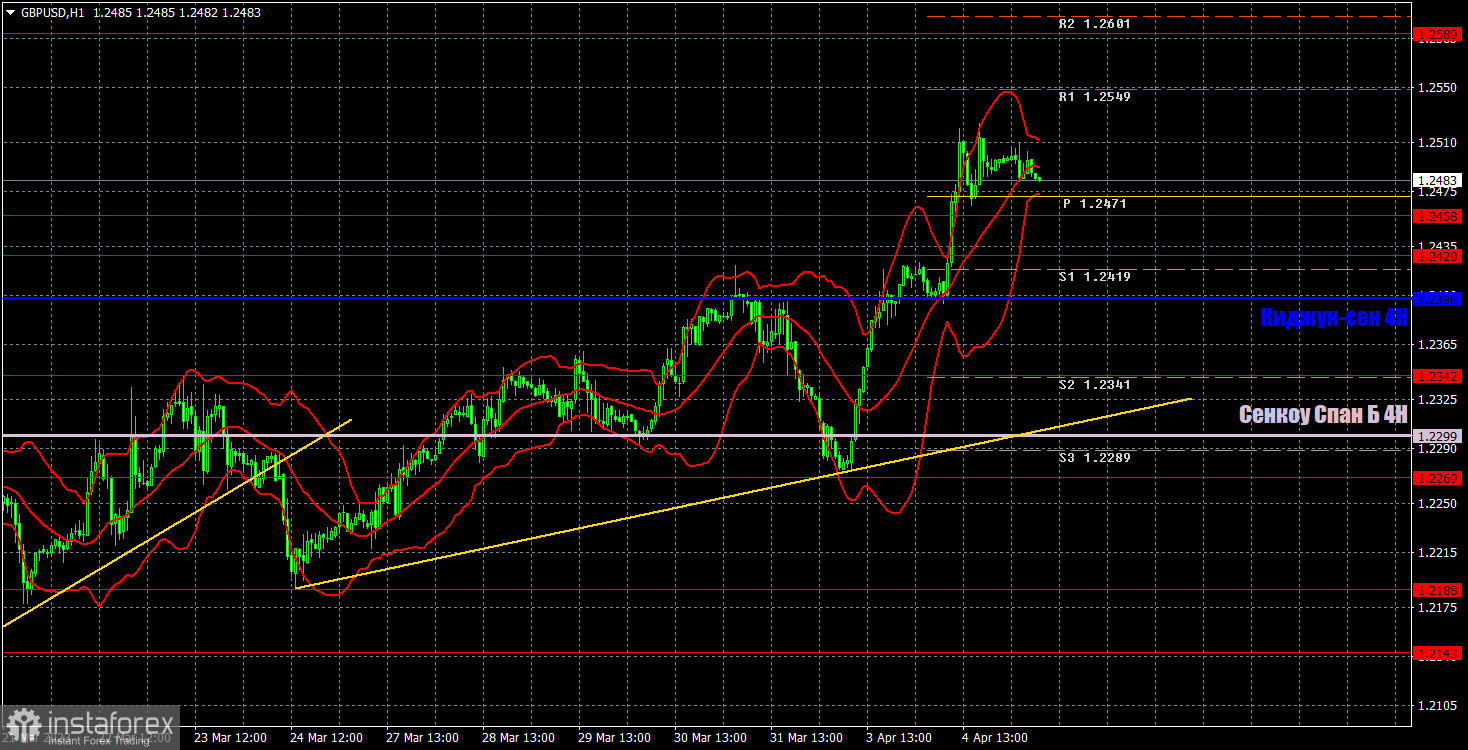Click the 1.2105 price axis value
This screenshot has height=750, width=1468.
click(x=1438, y=707)
